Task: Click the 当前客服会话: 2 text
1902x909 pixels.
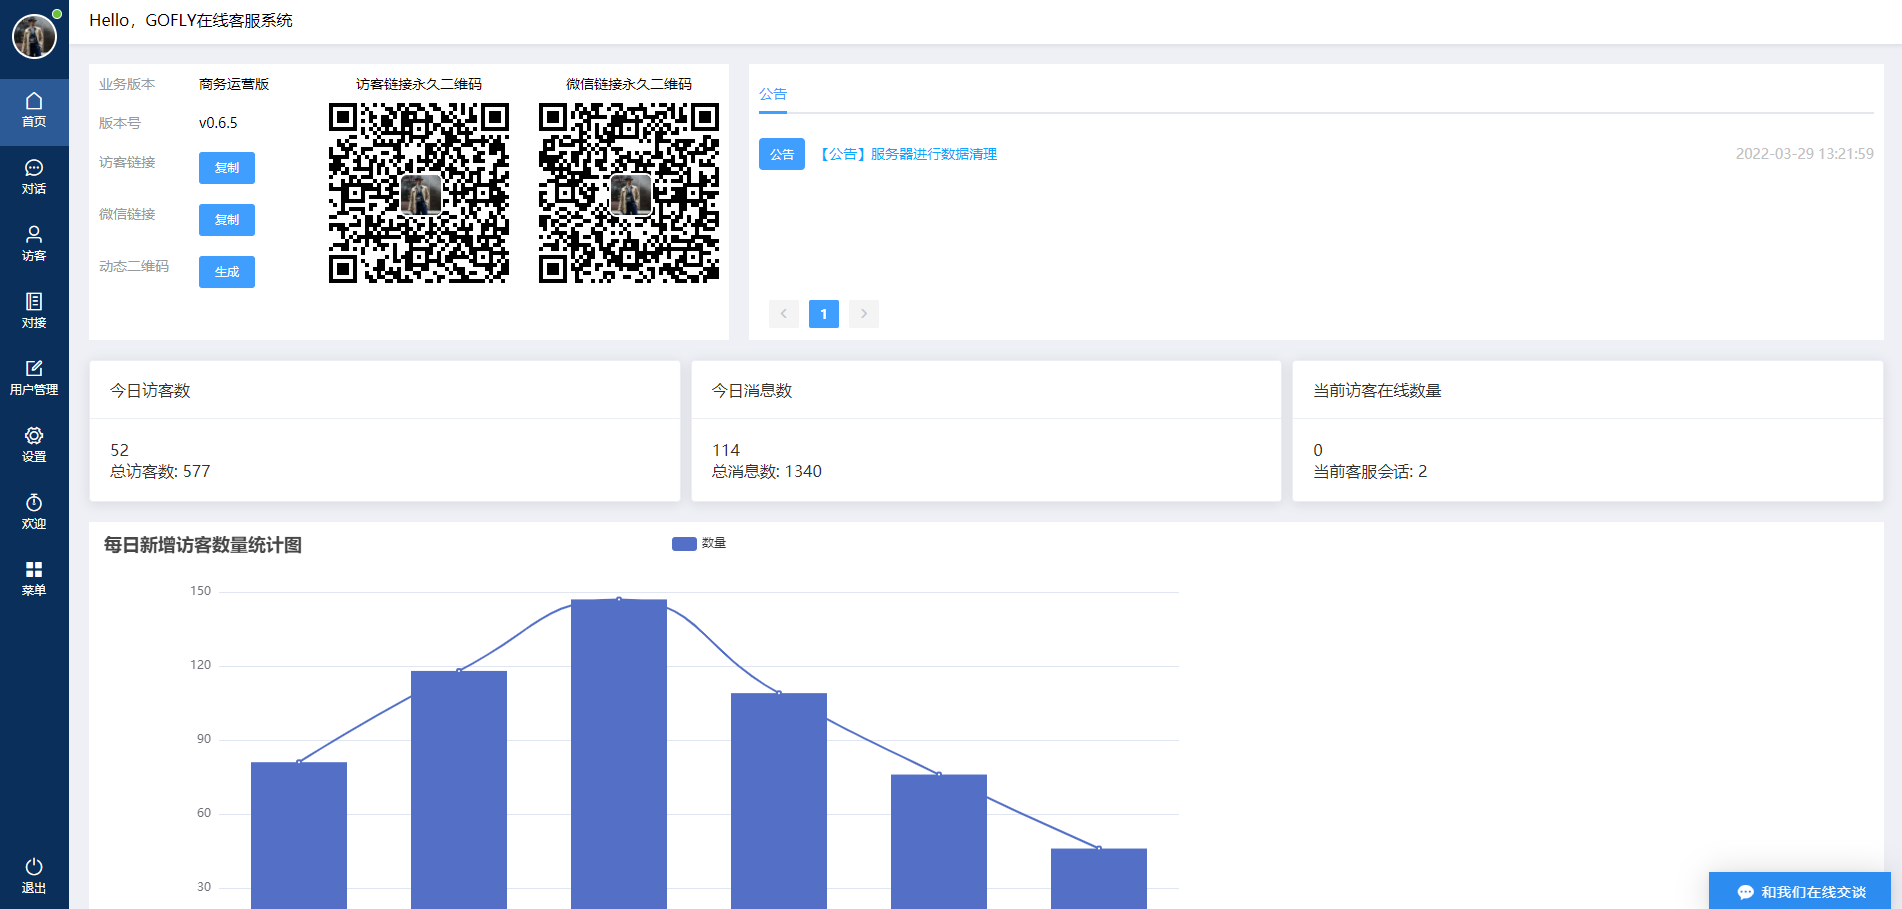Action: 1370,471
